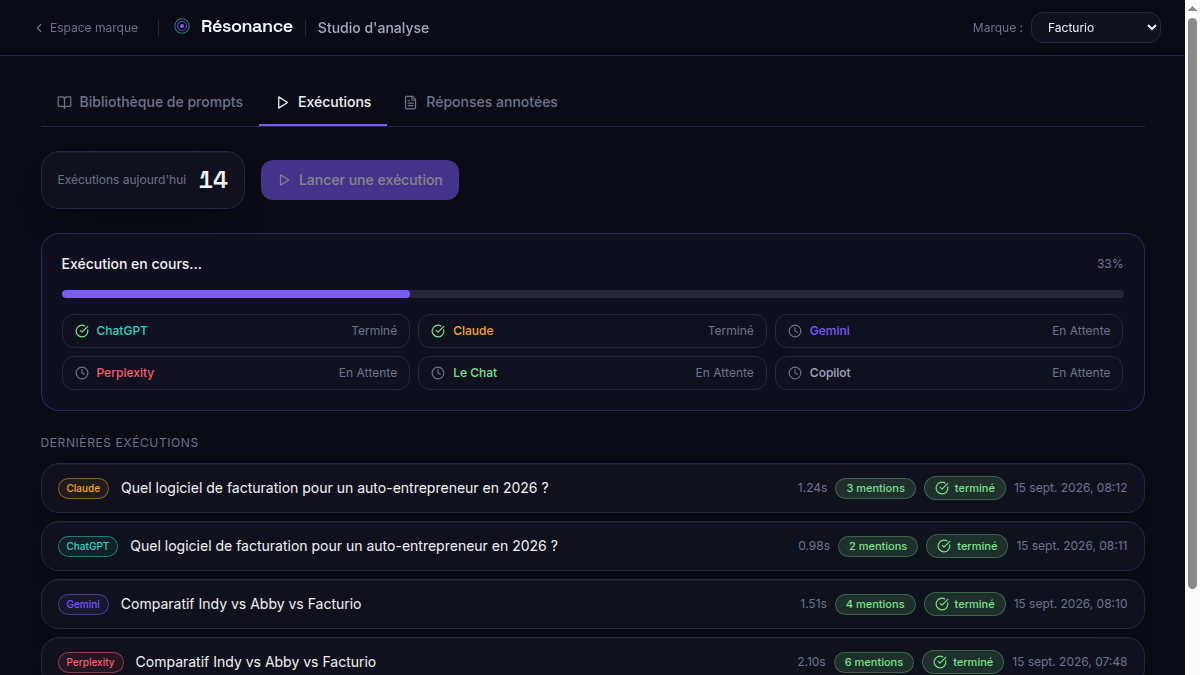The image size is (1200, 675).
Task: Open the Réponses annotées tab
Action: tap(481, 102)
